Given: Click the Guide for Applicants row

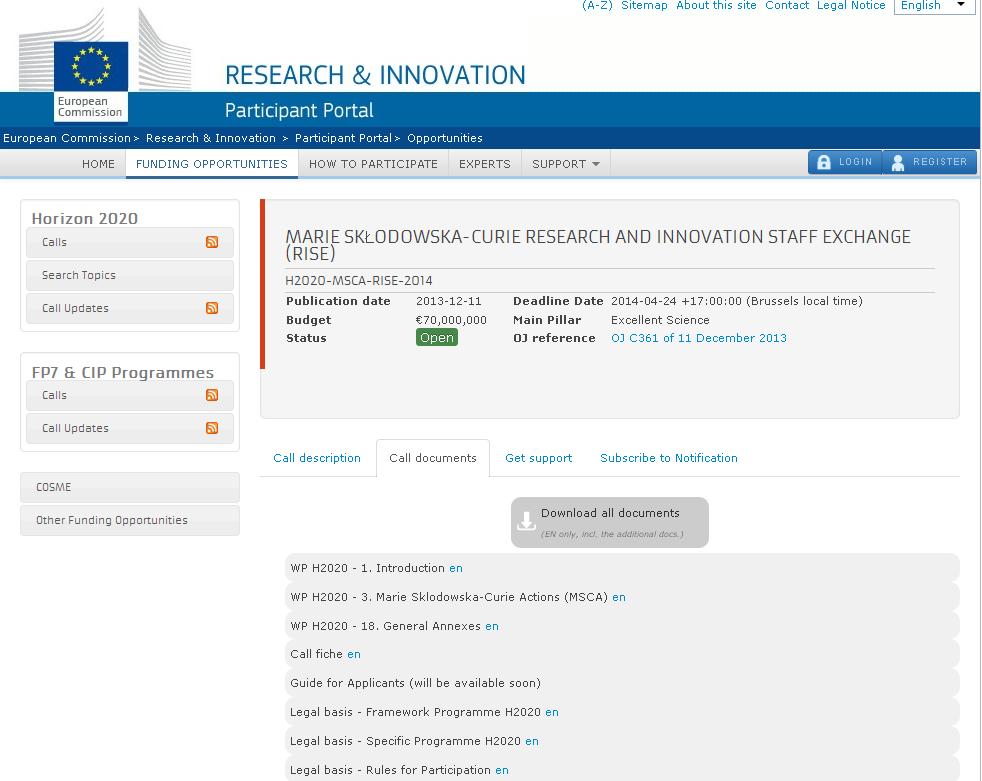Looking at the screenshot, I should [622, 683].
